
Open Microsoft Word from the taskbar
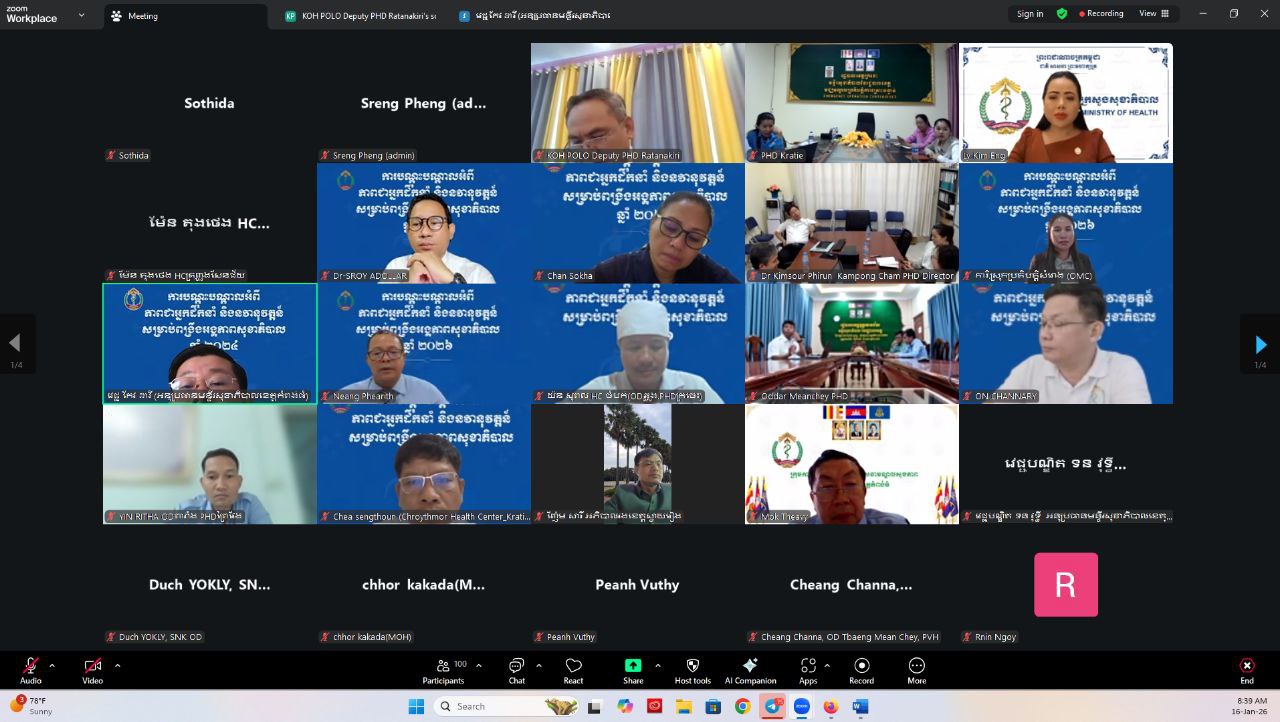click(859, 707)
